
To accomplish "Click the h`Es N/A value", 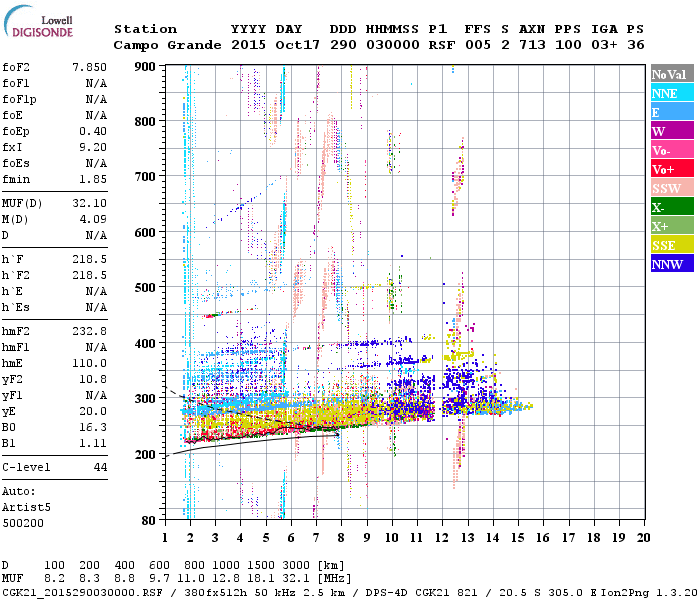I will coord(96,308).
